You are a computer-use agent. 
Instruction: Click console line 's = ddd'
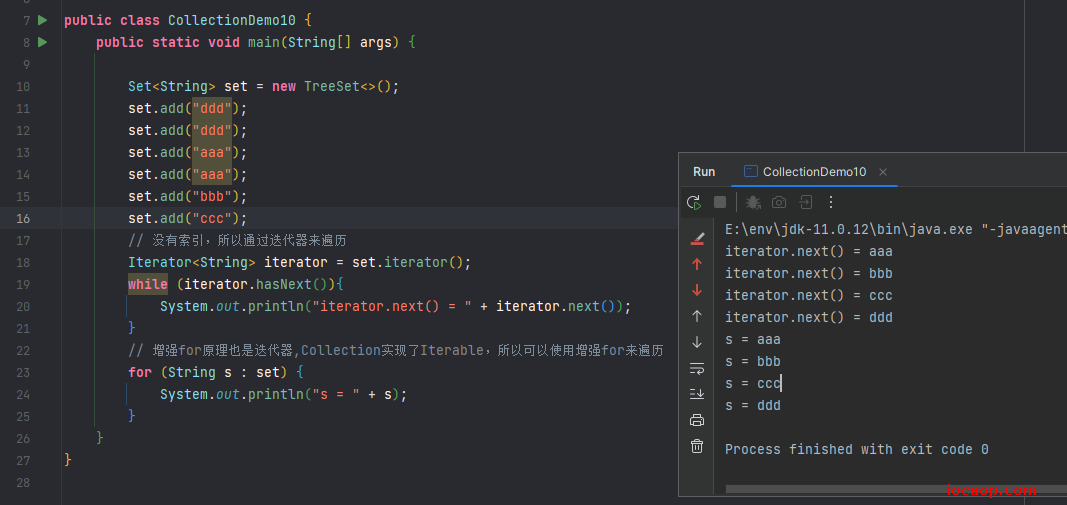(x=753, y=405)
